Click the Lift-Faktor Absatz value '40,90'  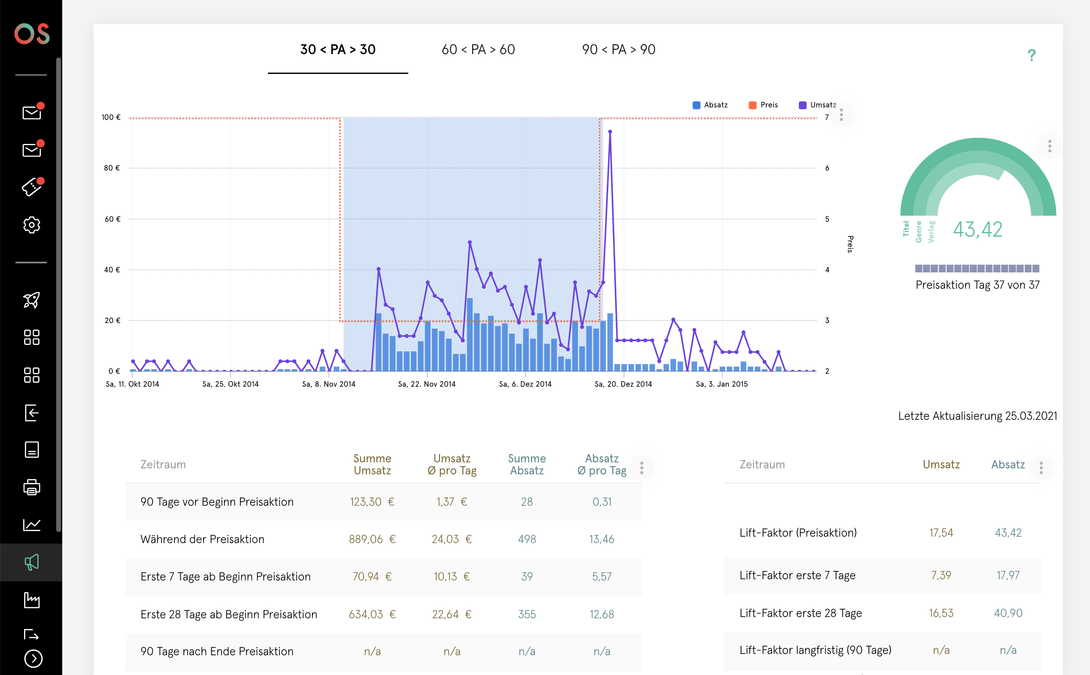pyautogui.click(x=1008, y=613)
